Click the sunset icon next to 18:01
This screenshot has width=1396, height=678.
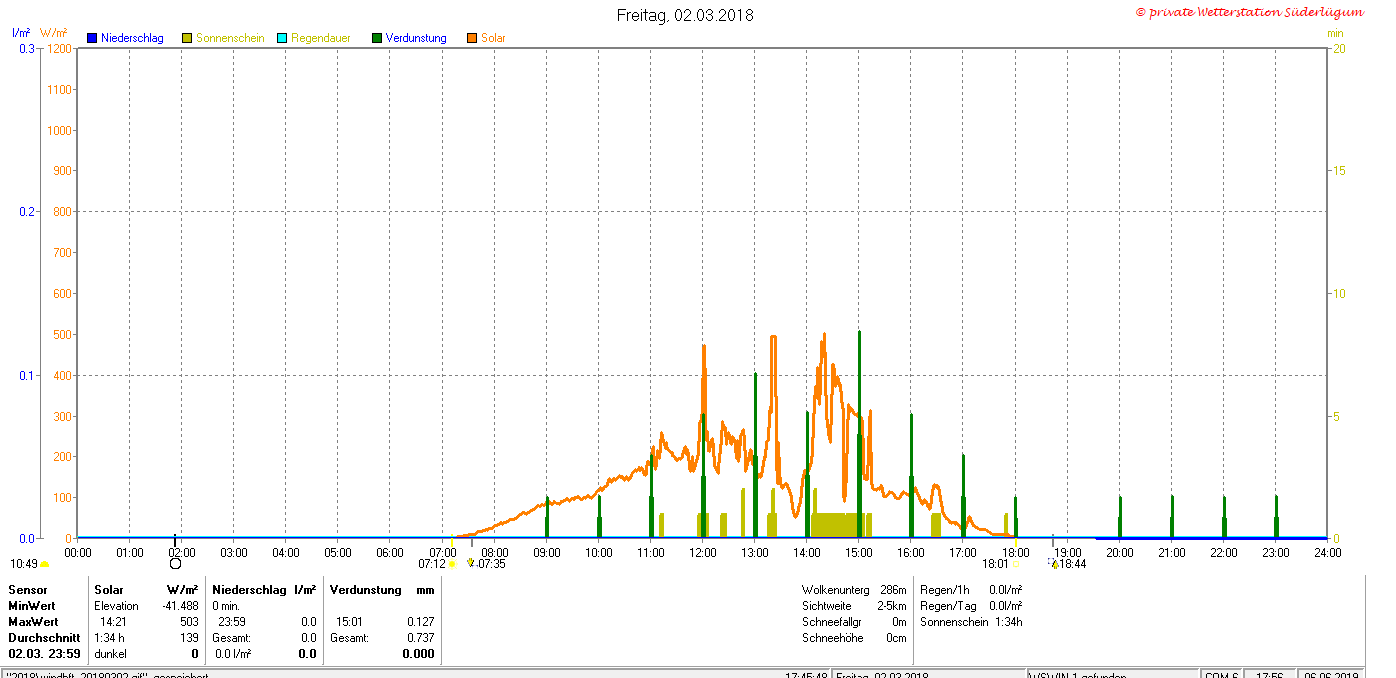click(x=1017, y=564)
